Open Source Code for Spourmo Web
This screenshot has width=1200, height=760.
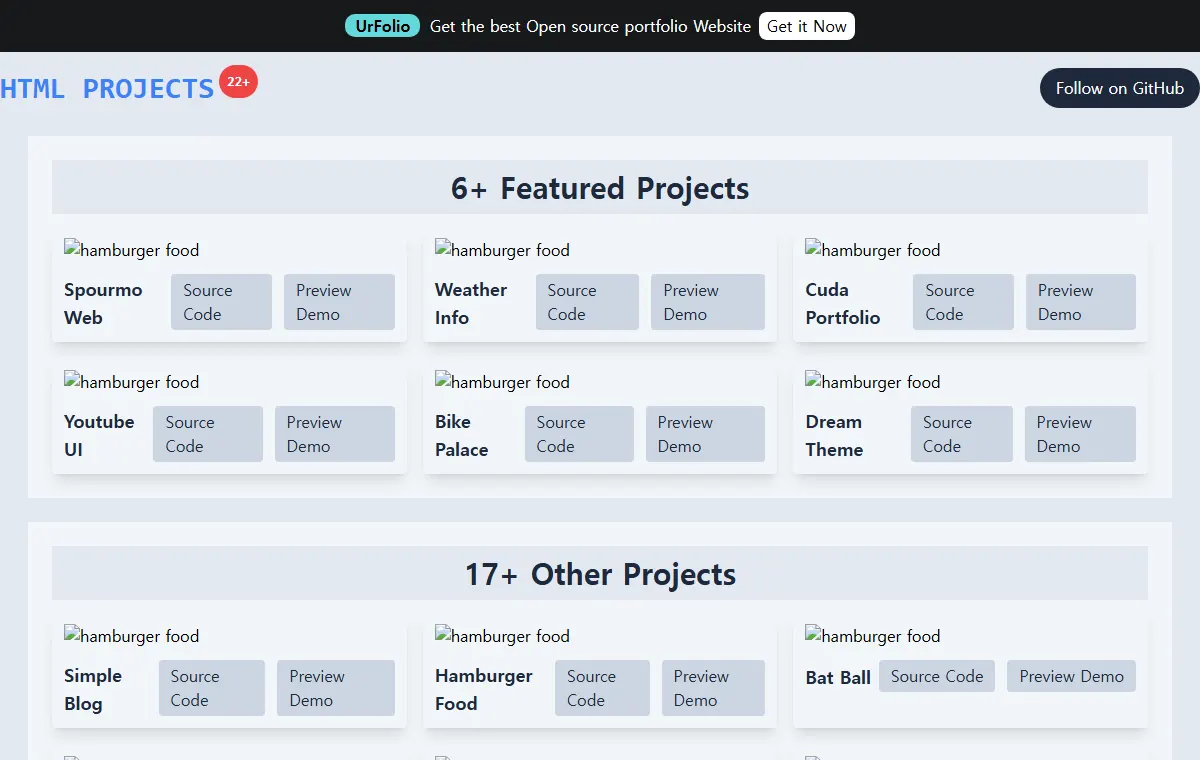pos(221,302)
